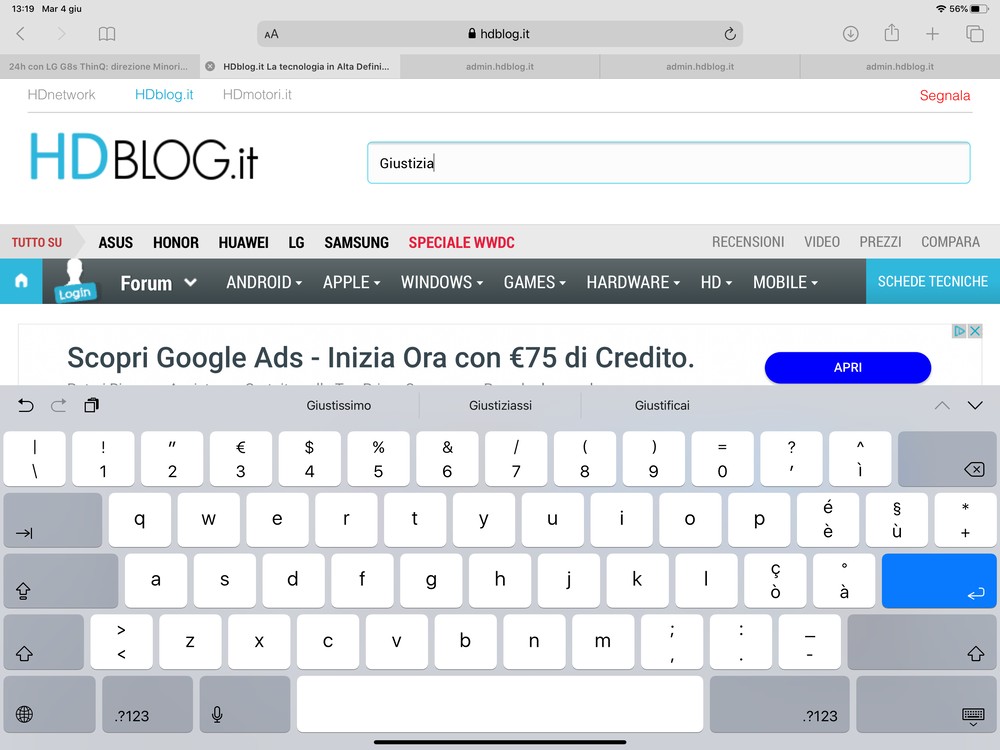This screenshot has width=1000, height=750.
Task: Switch to the first admin.hdblog.it tab
Action: [499, 66]
